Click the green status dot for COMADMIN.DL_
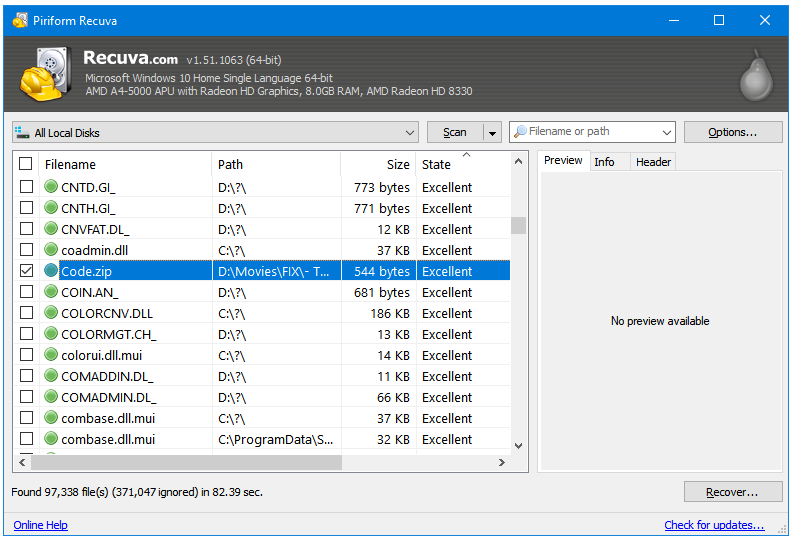This screenshot has height=540, width=792. pos(51,397)
